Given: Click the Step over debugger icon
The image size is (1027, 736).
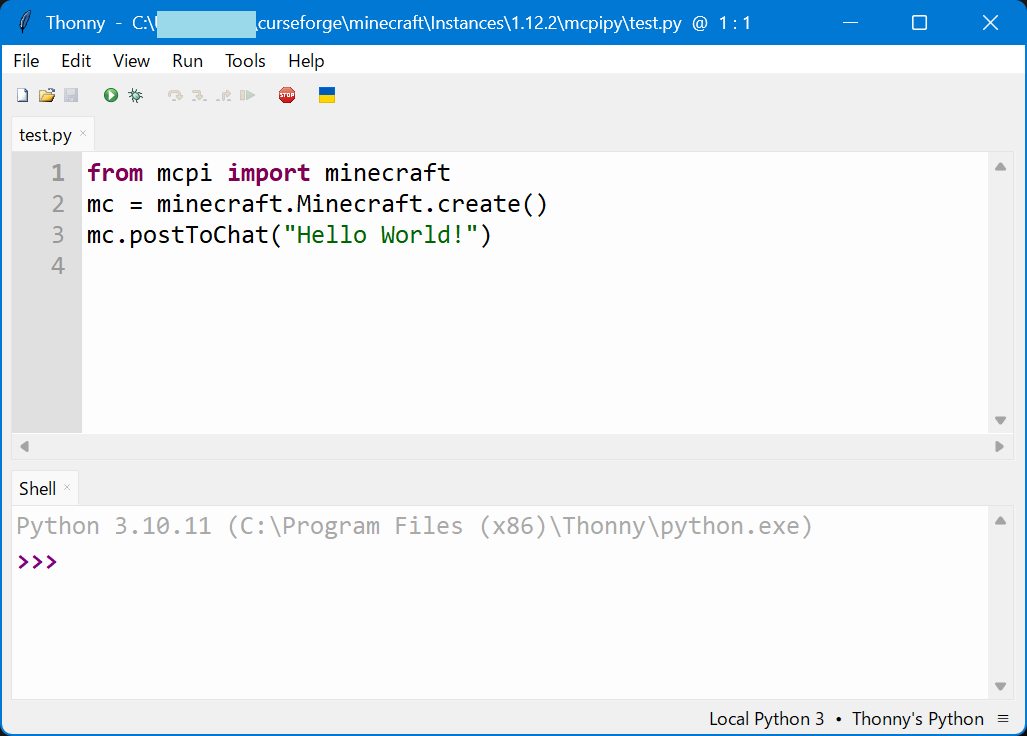Looking at the screenshot, I should click(175, 96).
